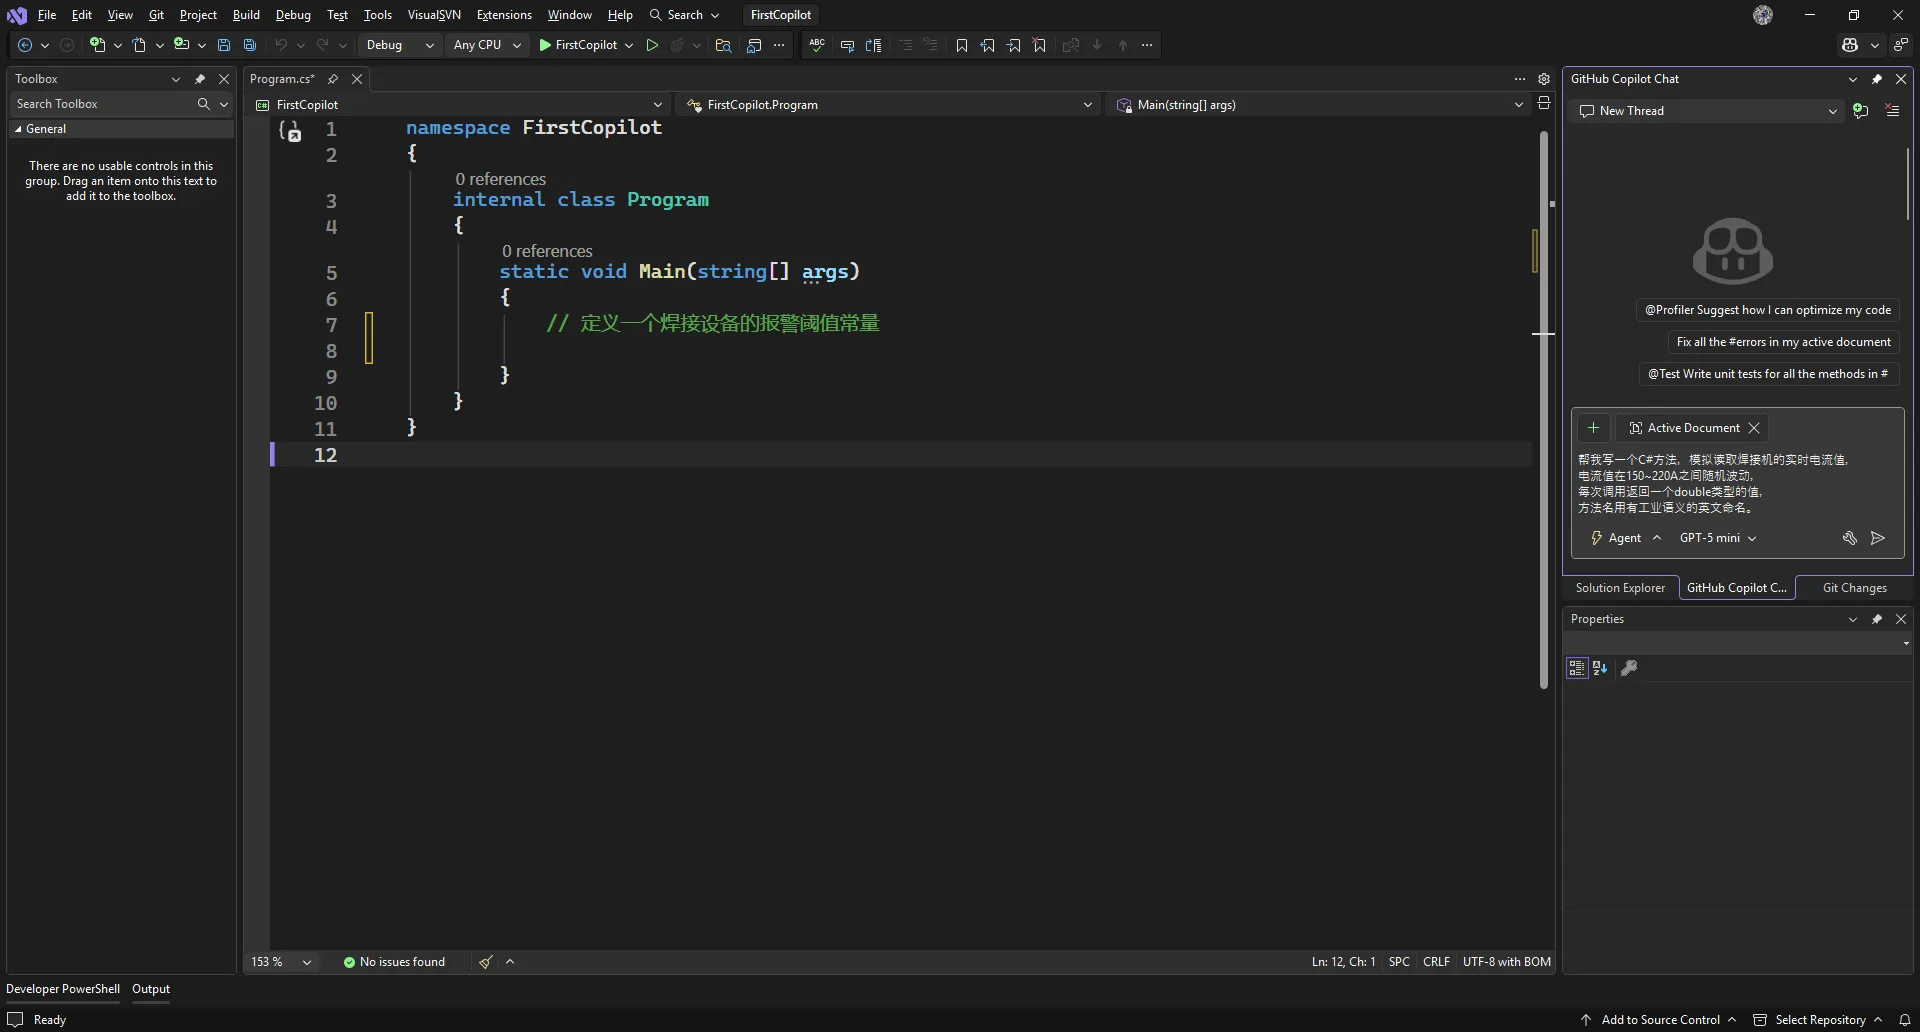Toggle Categorized view in Properties panel
The height and width of the screenshot is (1032, 1920).
(x=1577, y=668)
